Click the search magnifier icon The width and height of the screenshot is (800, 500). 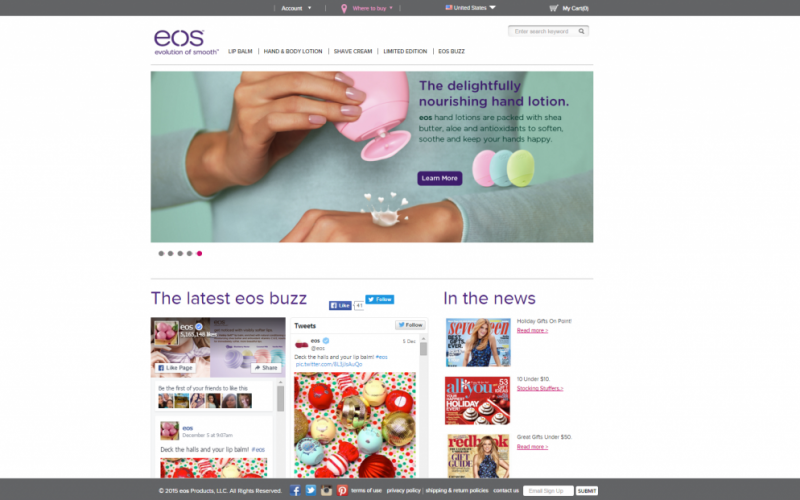[x=581, y=31]
